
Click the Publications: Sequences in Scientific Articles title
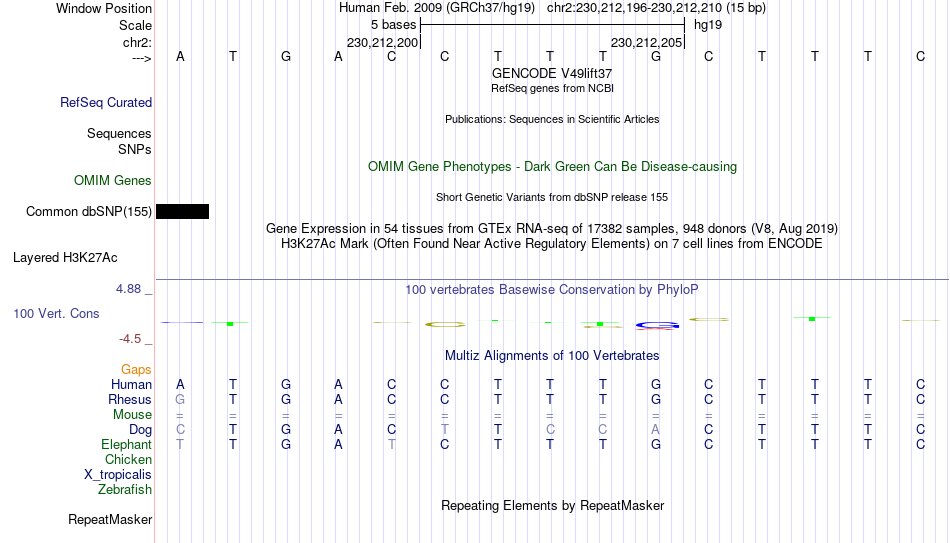click(552, 119)
